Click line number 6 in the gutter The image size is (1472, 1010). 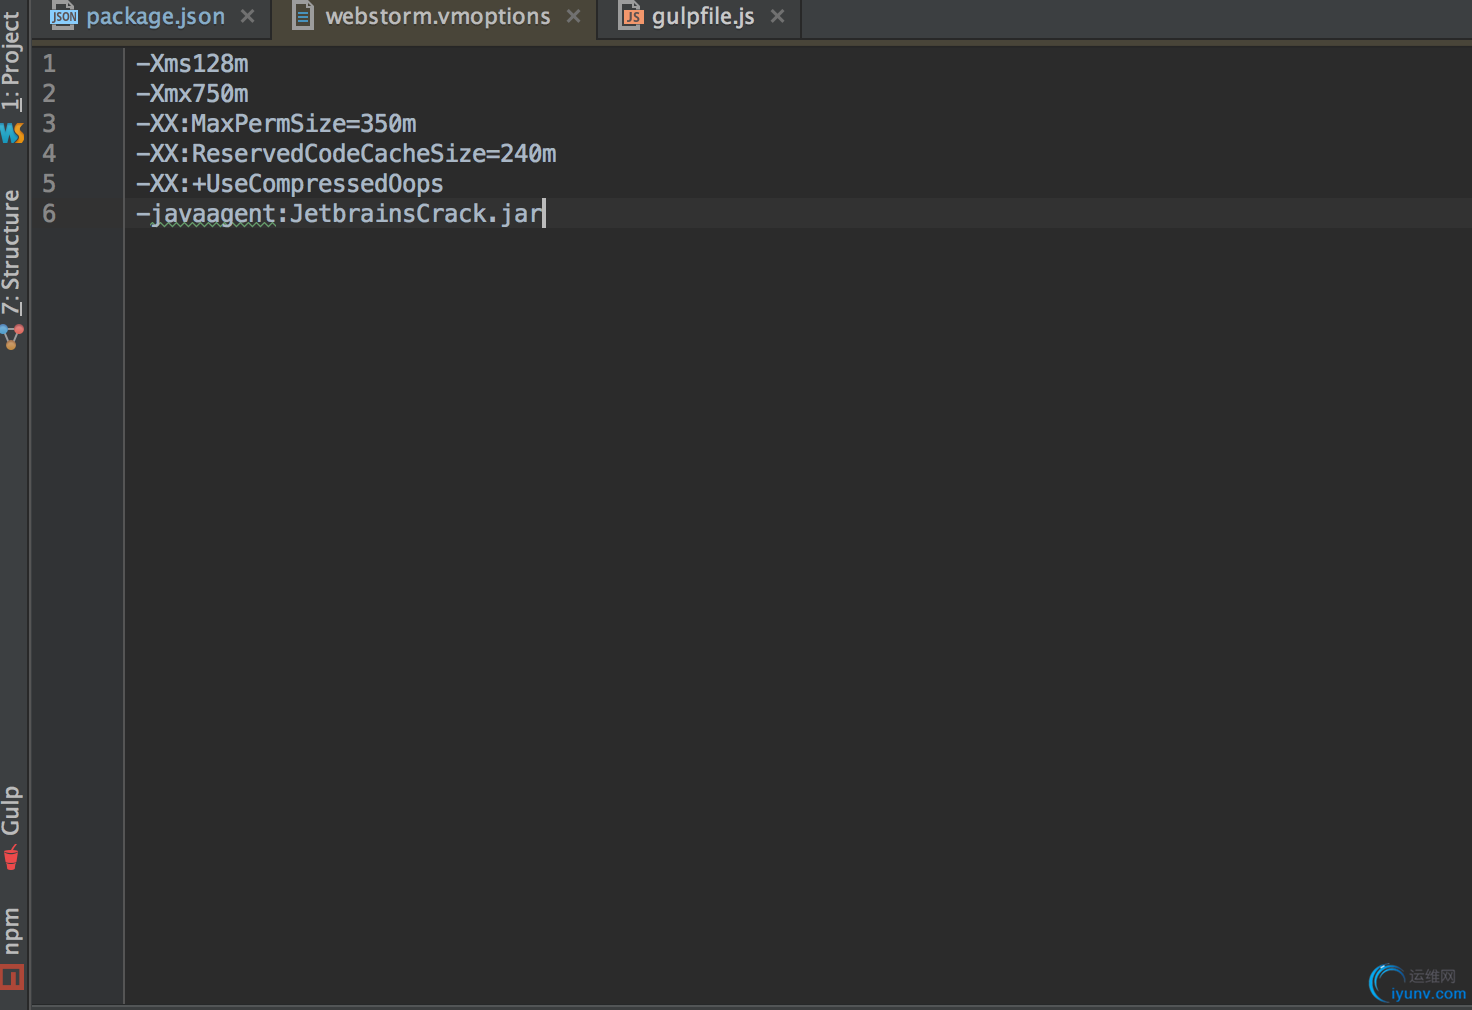[x=49, y=214]
